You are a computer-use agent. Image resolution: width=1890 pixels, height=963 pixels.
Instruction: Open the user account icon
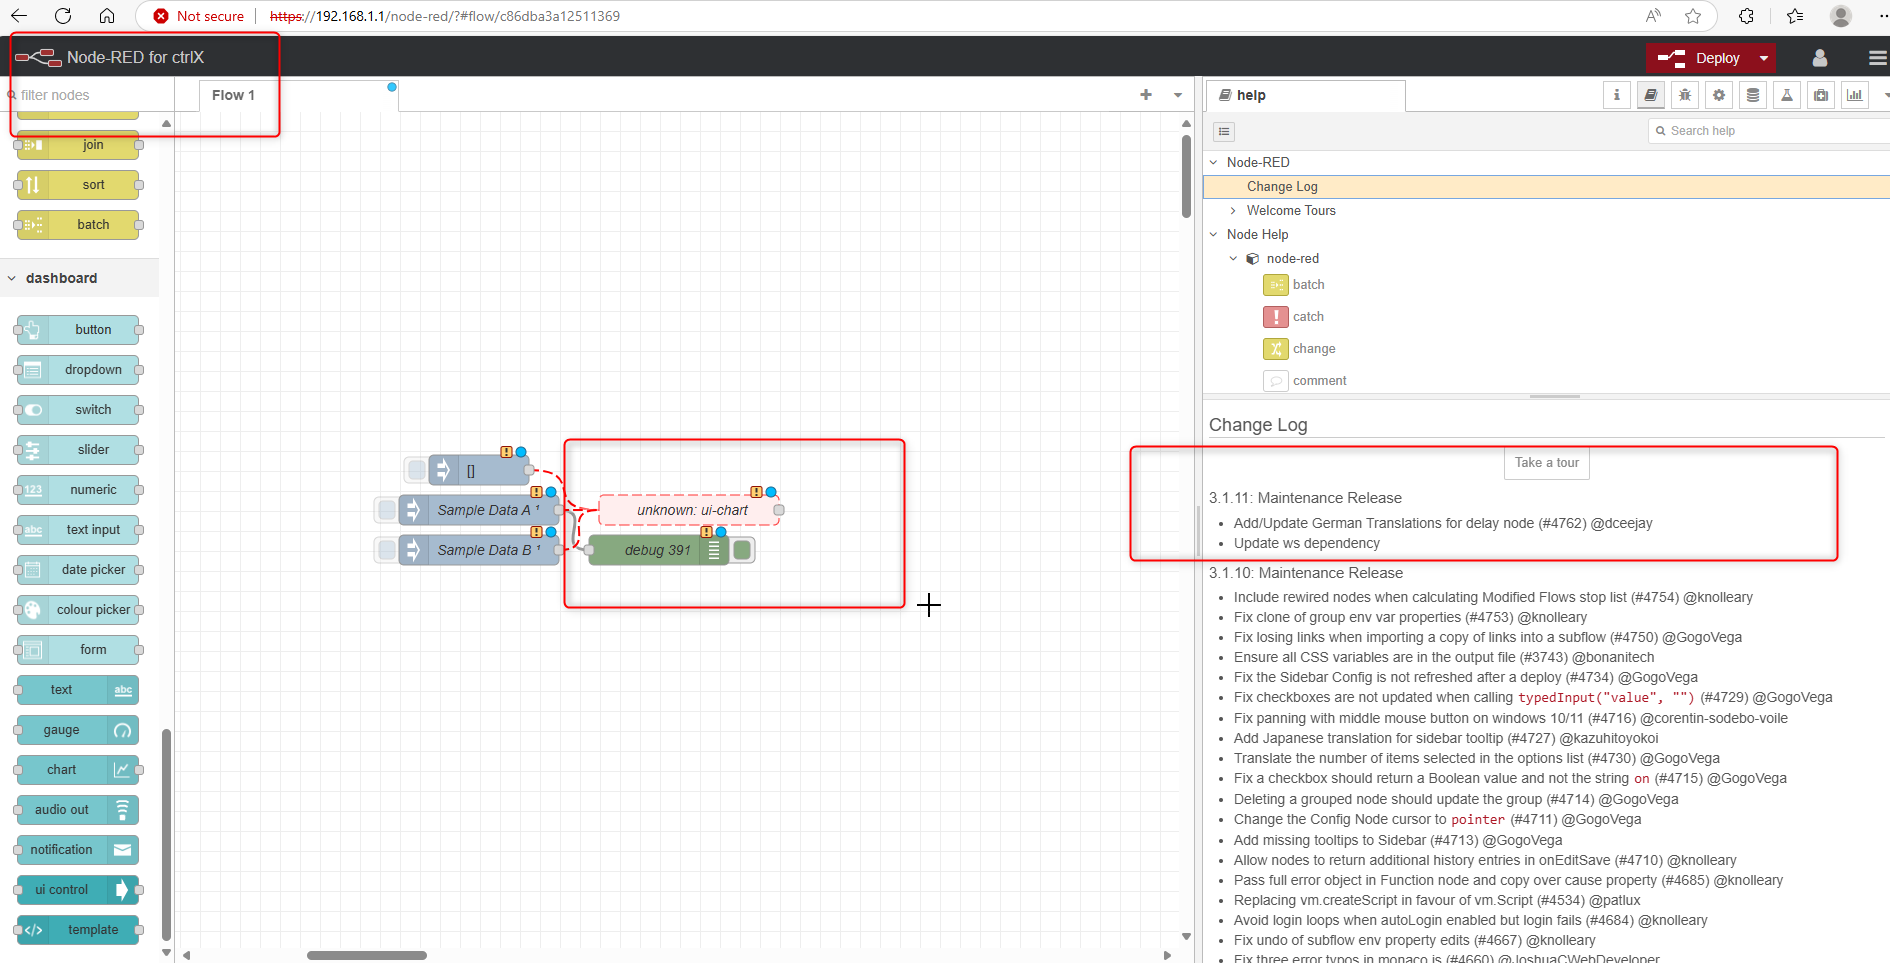pyautogui.click(x=1819, y=58)
